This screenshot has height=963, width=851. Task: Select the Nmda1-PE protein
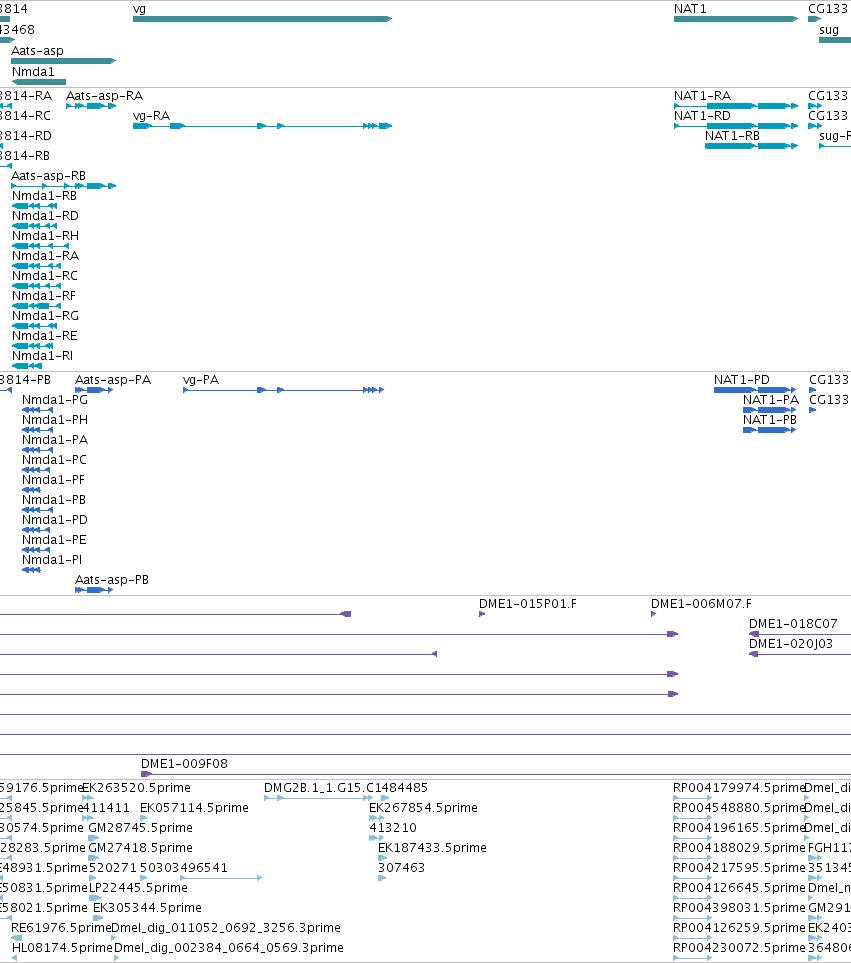(36, 550)
